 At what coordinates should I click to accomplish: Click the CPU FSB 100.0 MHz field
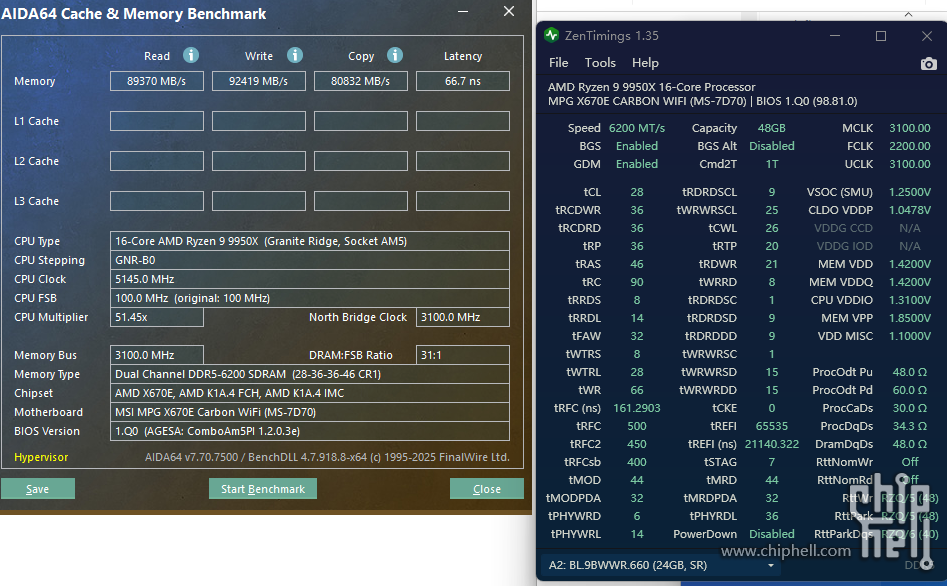(x=310, y=298)
